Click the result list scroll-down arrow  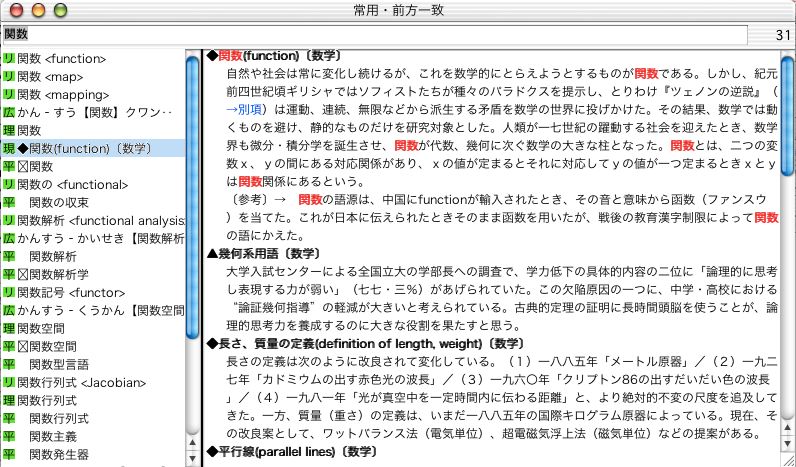click(x=192, y=457)
